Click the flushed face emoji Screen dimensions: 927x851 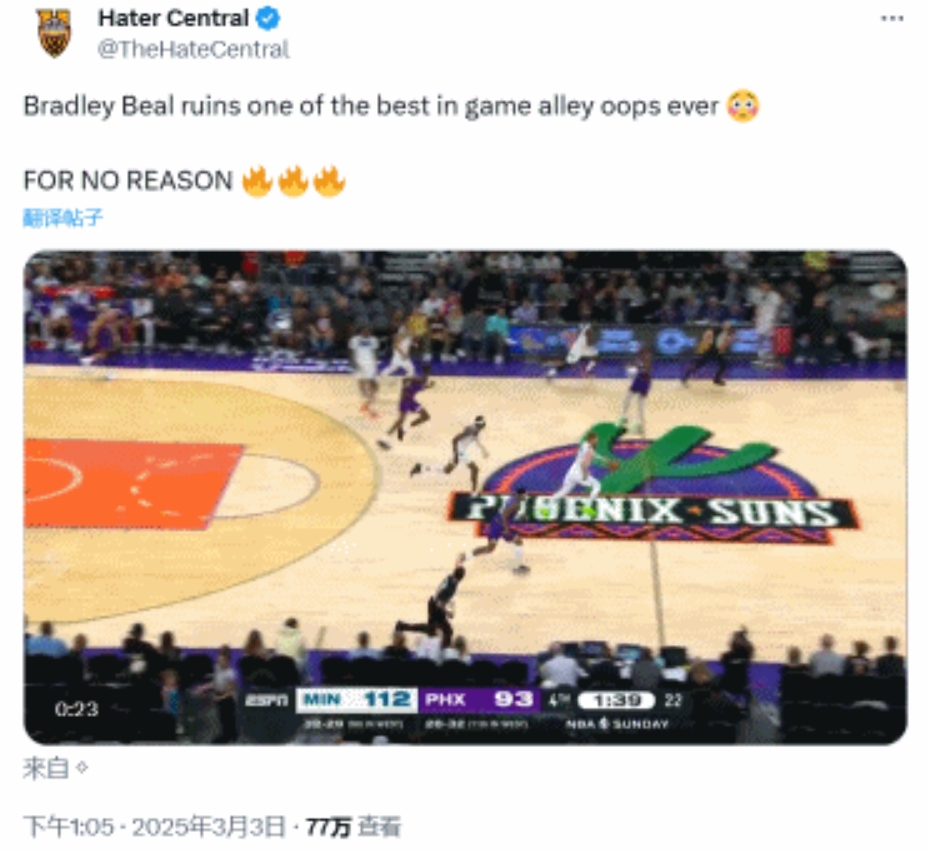coord(743,106)
